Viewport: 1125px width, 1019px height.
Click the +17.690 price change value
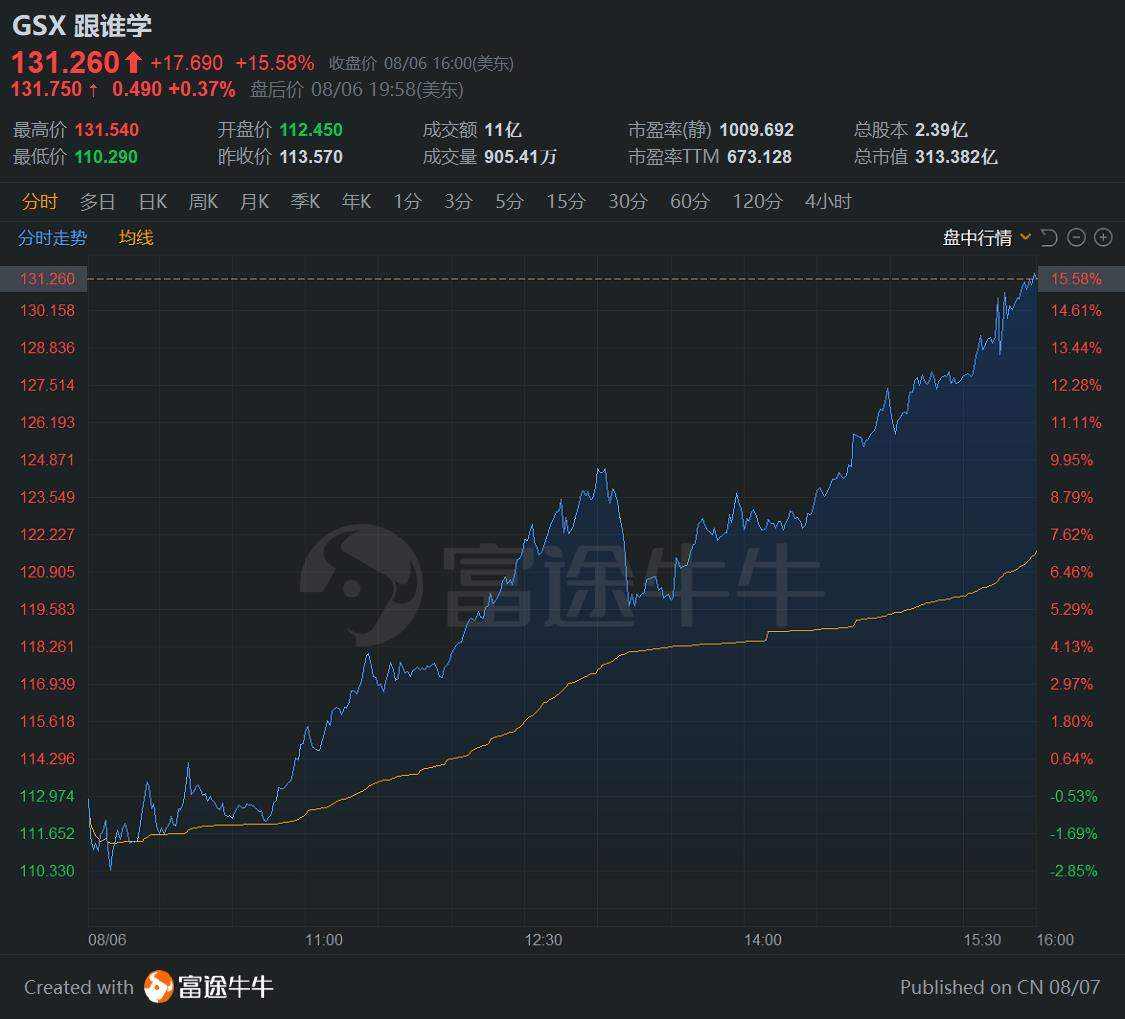coord(187,63)
